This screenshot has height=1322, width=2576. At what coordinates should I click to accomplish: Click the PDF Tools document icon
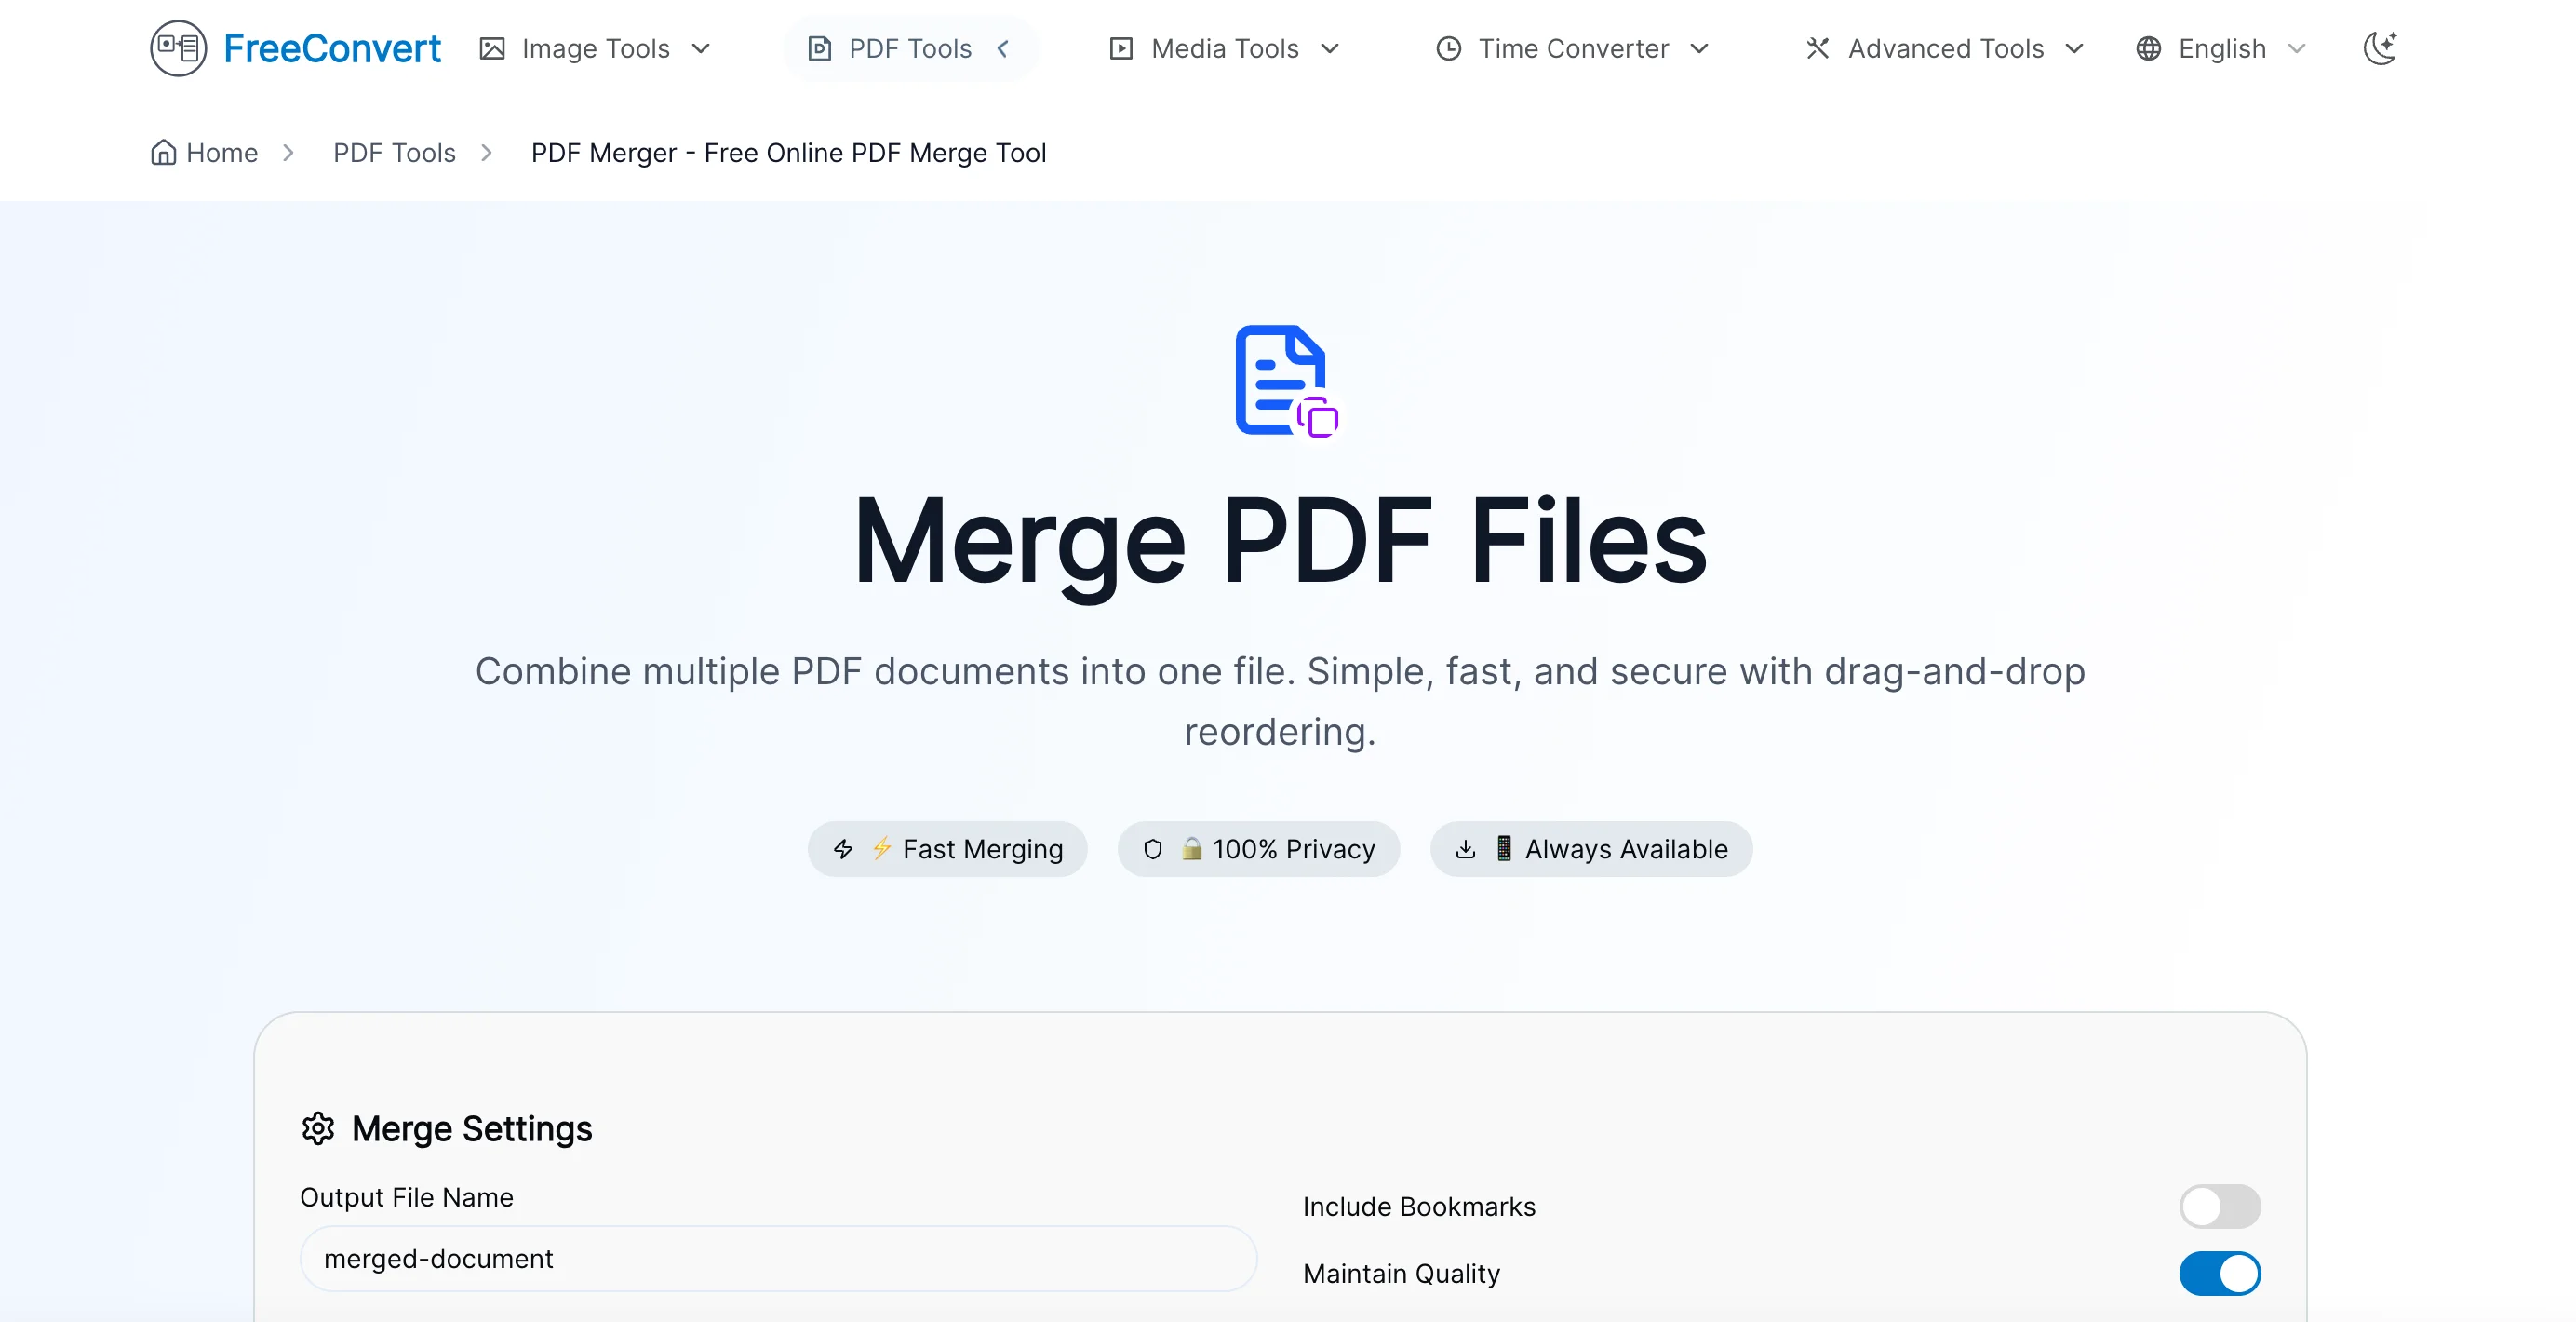[x=820, y=47]
